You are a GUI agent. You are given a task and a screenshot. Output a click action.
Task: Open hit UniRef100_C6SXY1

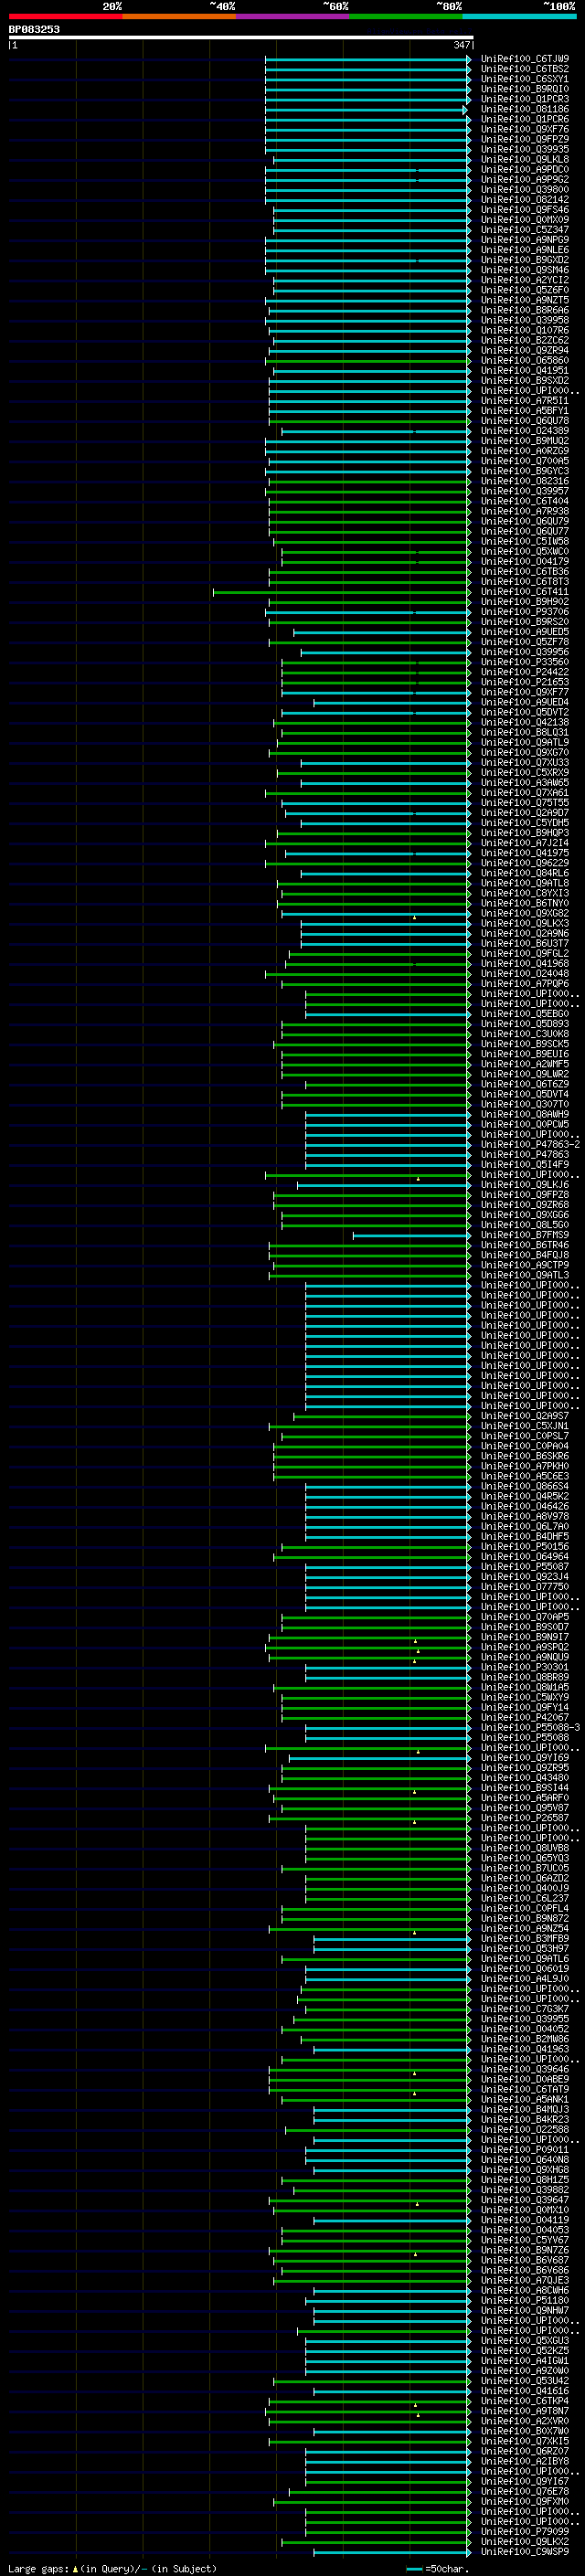525,79
